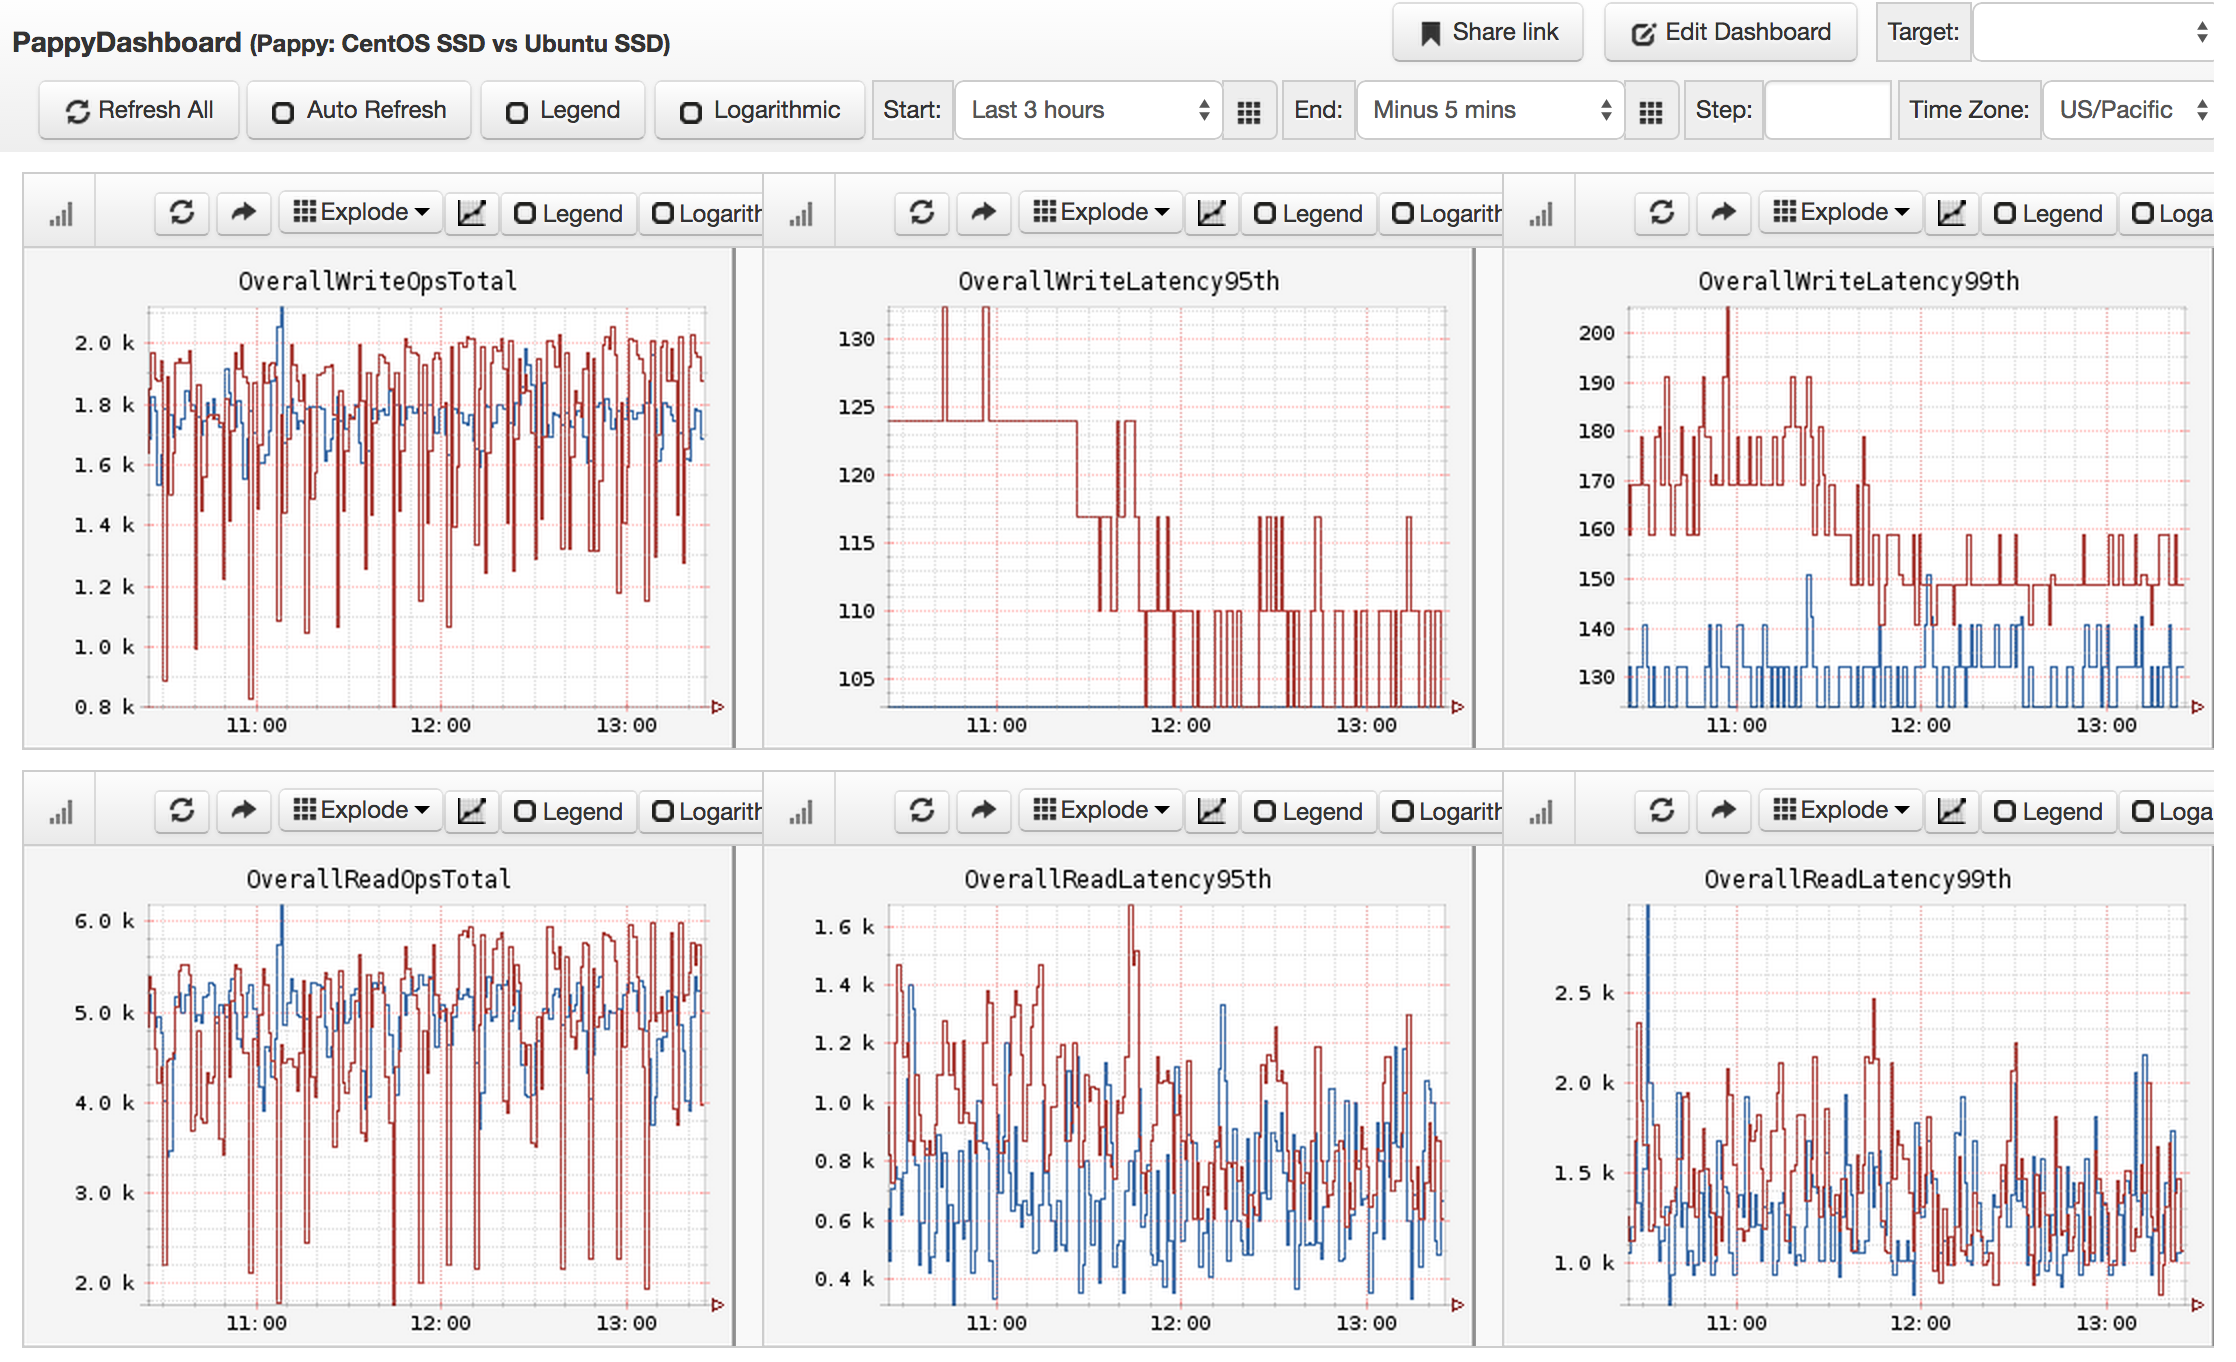
Task: Open the Start time range dropdown
Action: pyautogui.click(x=1088, y=110)
